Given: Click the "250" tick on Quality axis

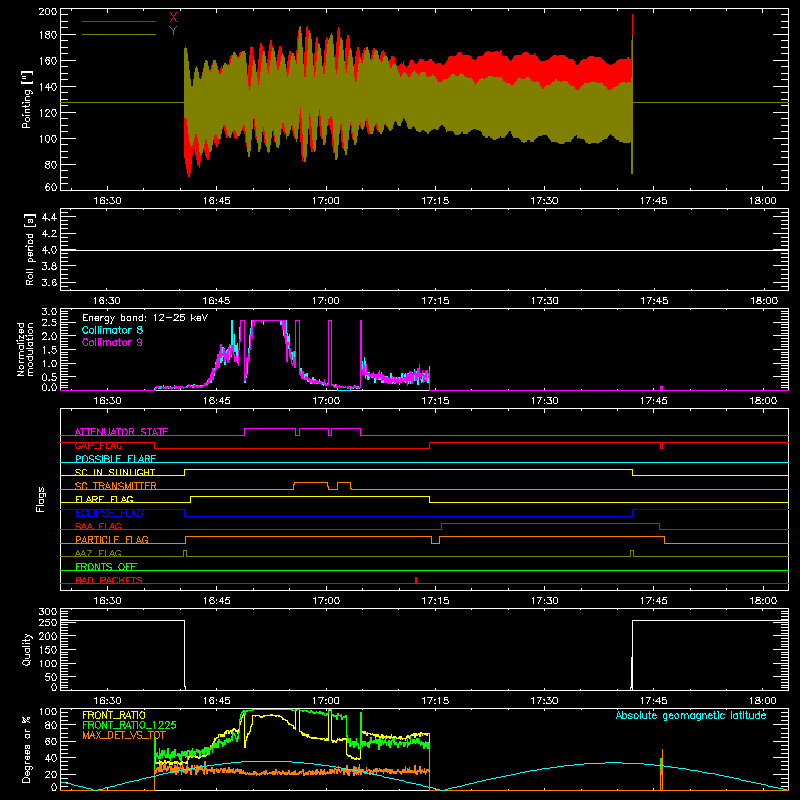Looking at the screenshot, I should (x=48, y=622).
